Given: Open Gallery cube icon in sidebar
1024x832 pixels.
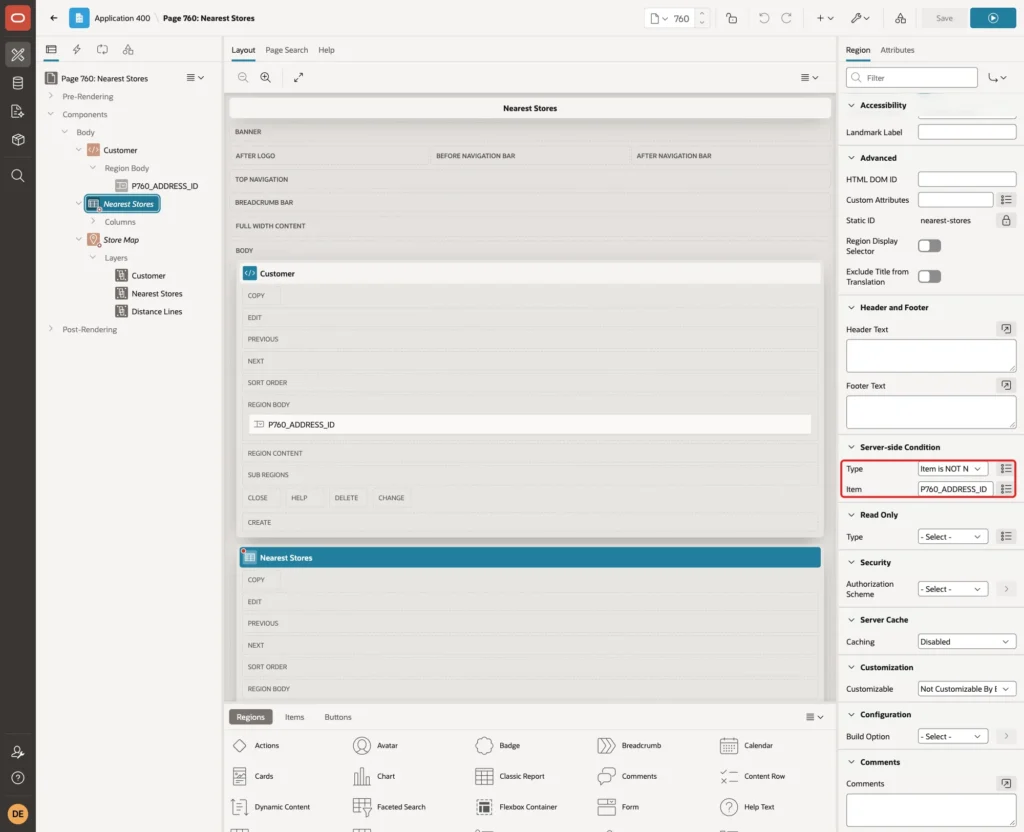Looking at the screenshot, I should [18, 139].
